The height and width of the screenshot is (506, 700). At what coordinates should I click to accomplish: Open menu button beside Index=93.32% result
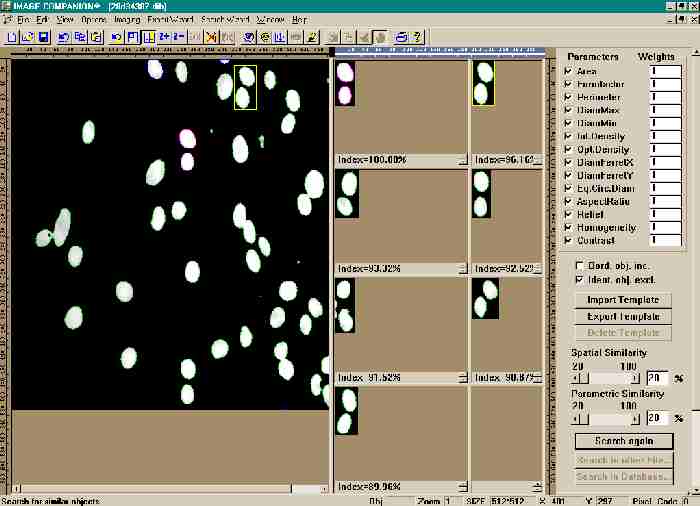click(462, 269)
